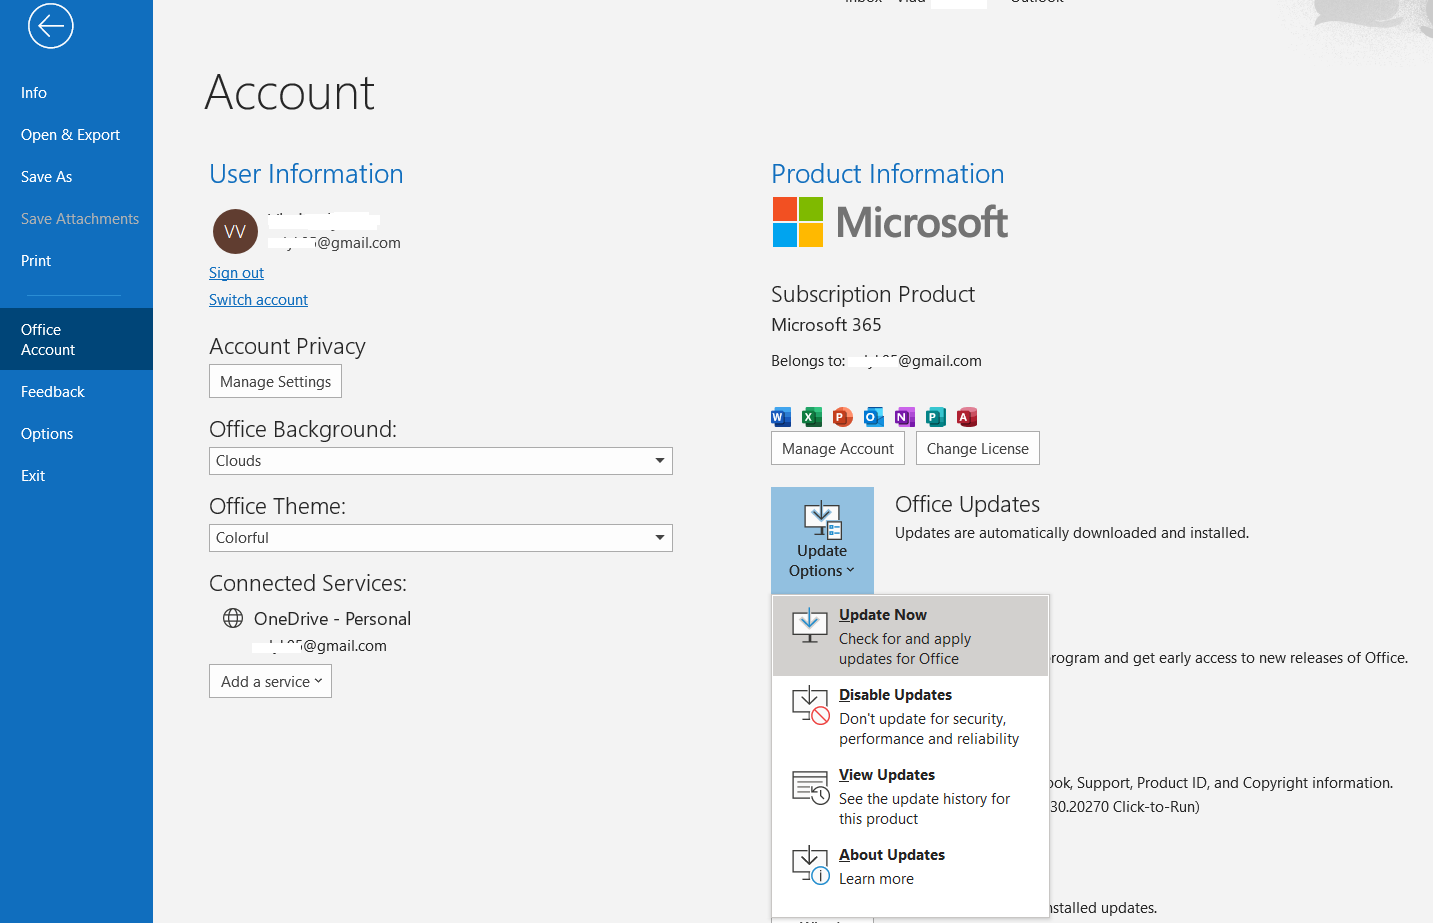Viewport: 1433px width, 923px height.
Task: Click the Microsoft 365 product text
Action: pyautogui.click(x=826, y=325)
